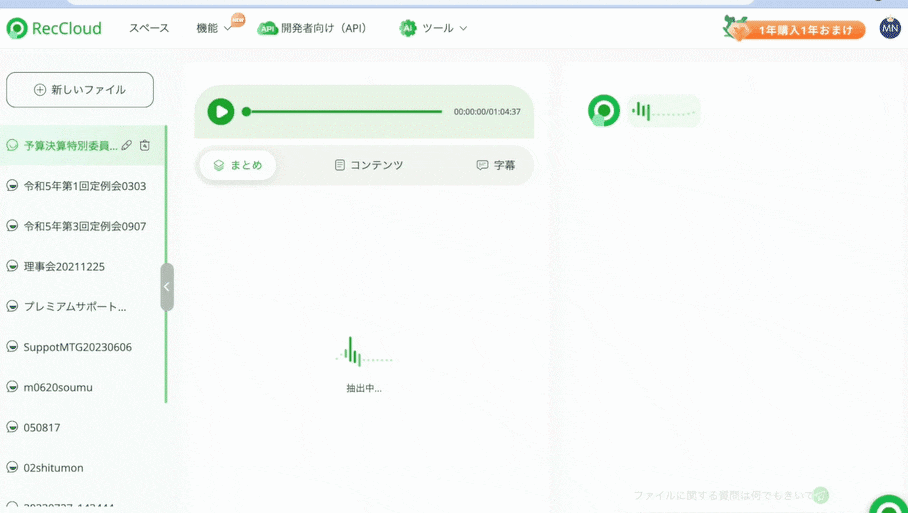Click the AI tools flower icon
This screenshot has width=908, height=513.
tap(408, 28)
